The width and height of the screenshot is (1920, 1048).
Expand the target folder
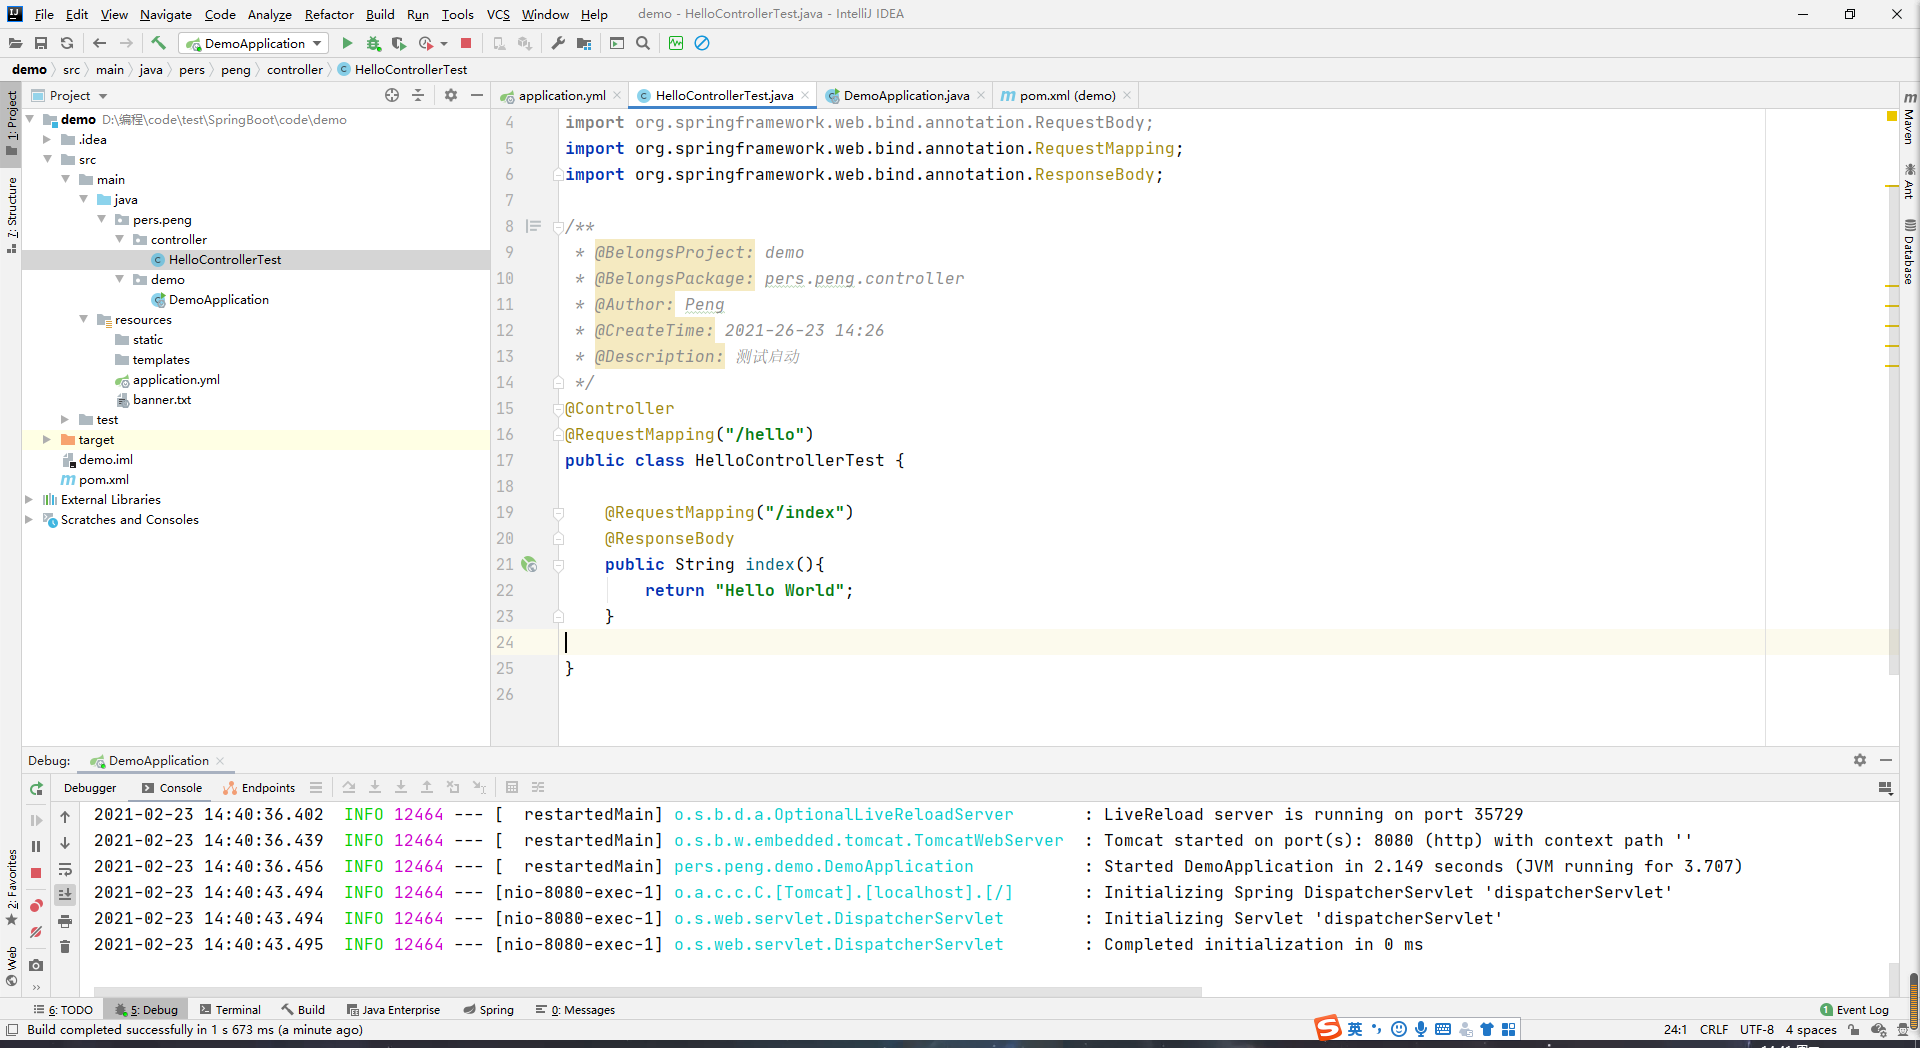[x=47, y=439]
